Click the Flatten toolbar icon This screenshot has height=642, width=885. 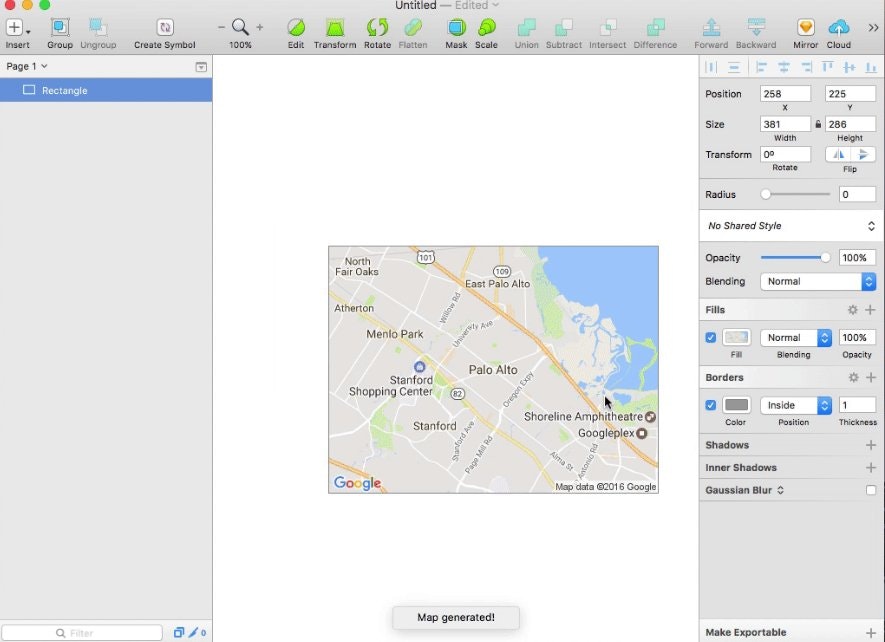[x=413, y=28]
